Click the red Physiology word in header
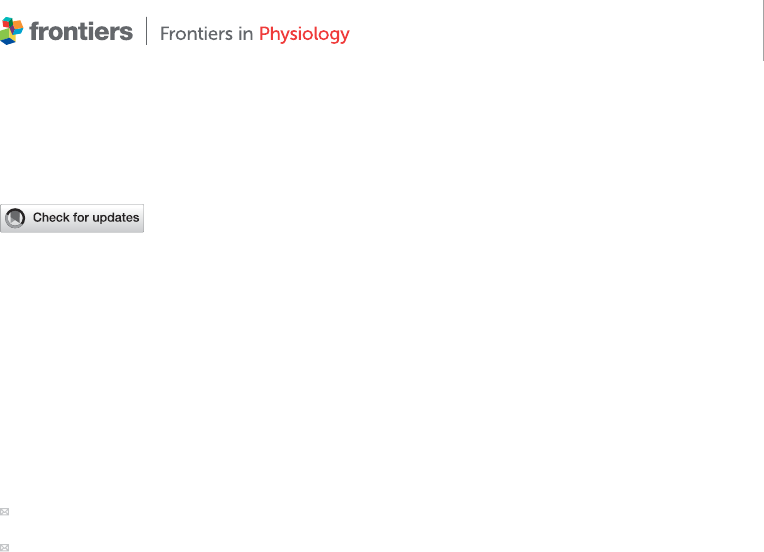Screen dimensions: 764x552 [304, 34]
